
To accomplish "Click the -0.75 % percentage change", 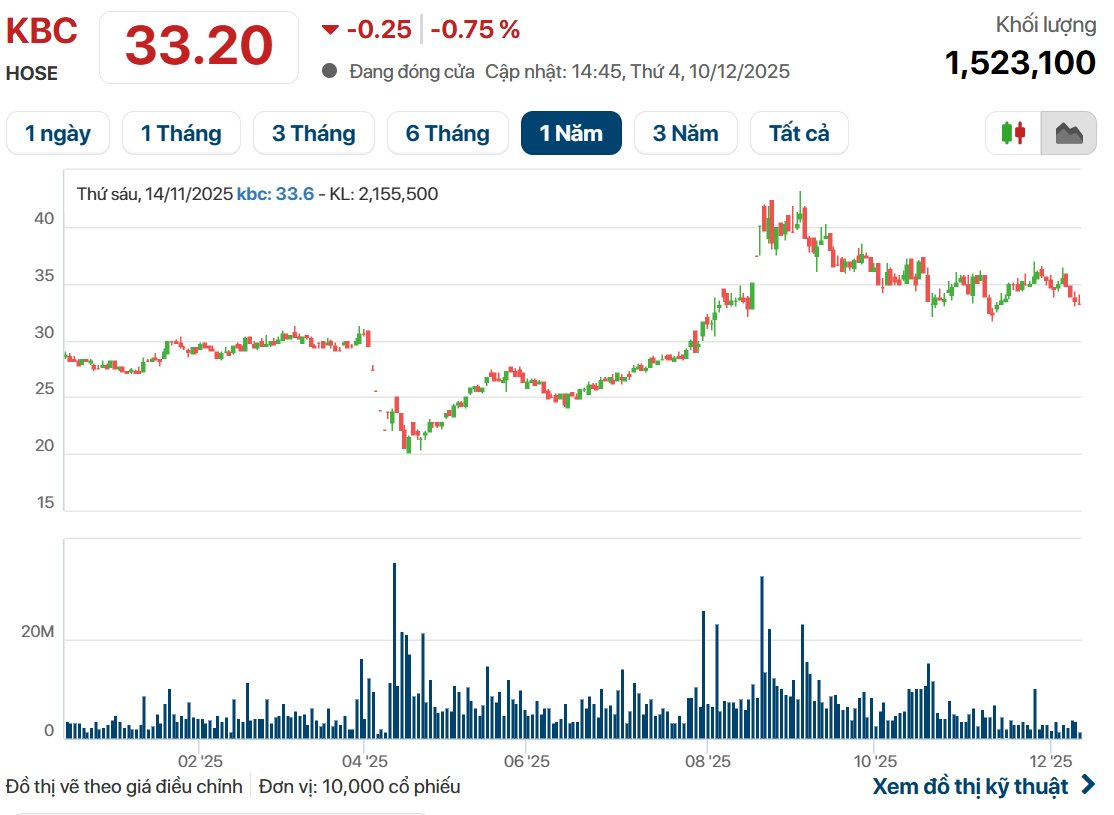I will pyautogui.click(x=475, y=30).
